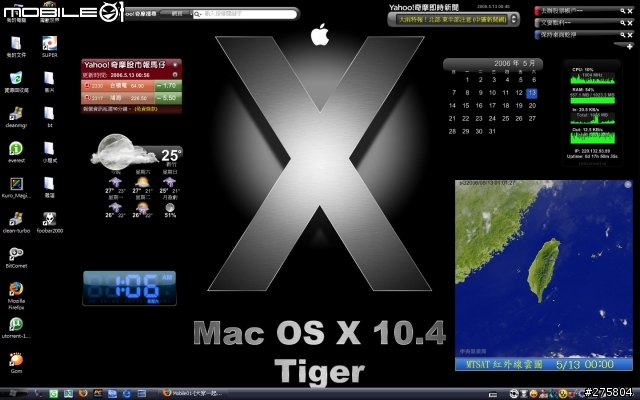
Task: Open the bt folder on the desktop
Action: click(49, 117)
